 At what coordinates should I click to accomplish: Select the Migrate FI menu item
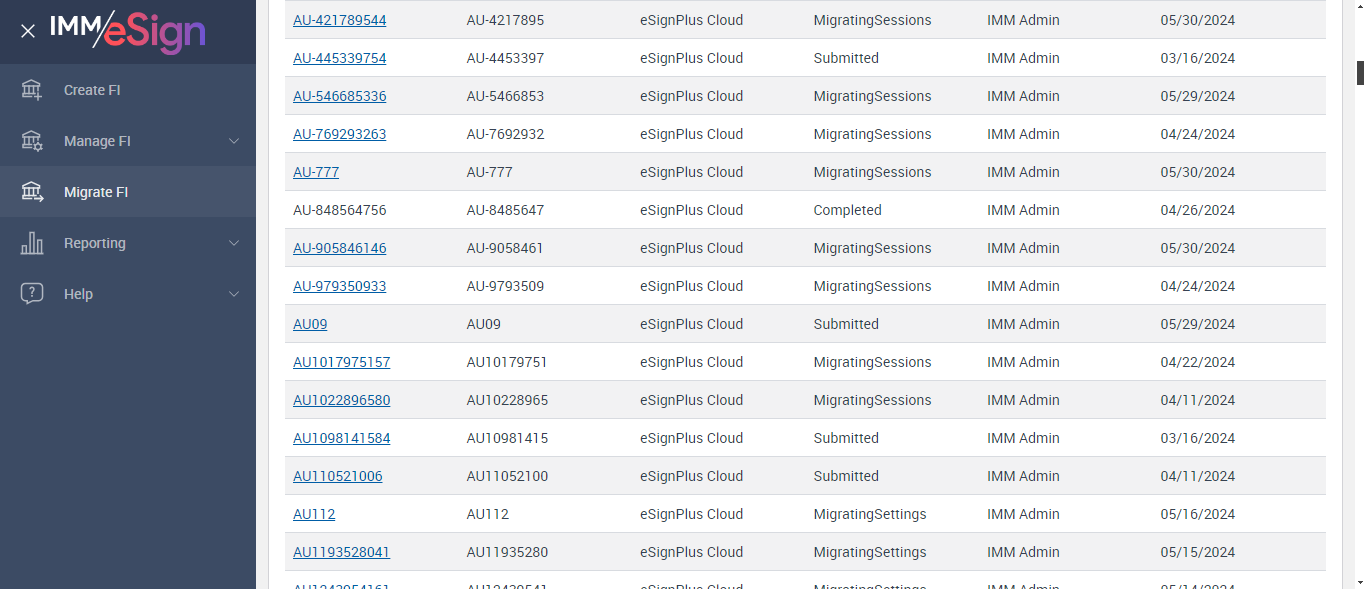click(96, 192)
